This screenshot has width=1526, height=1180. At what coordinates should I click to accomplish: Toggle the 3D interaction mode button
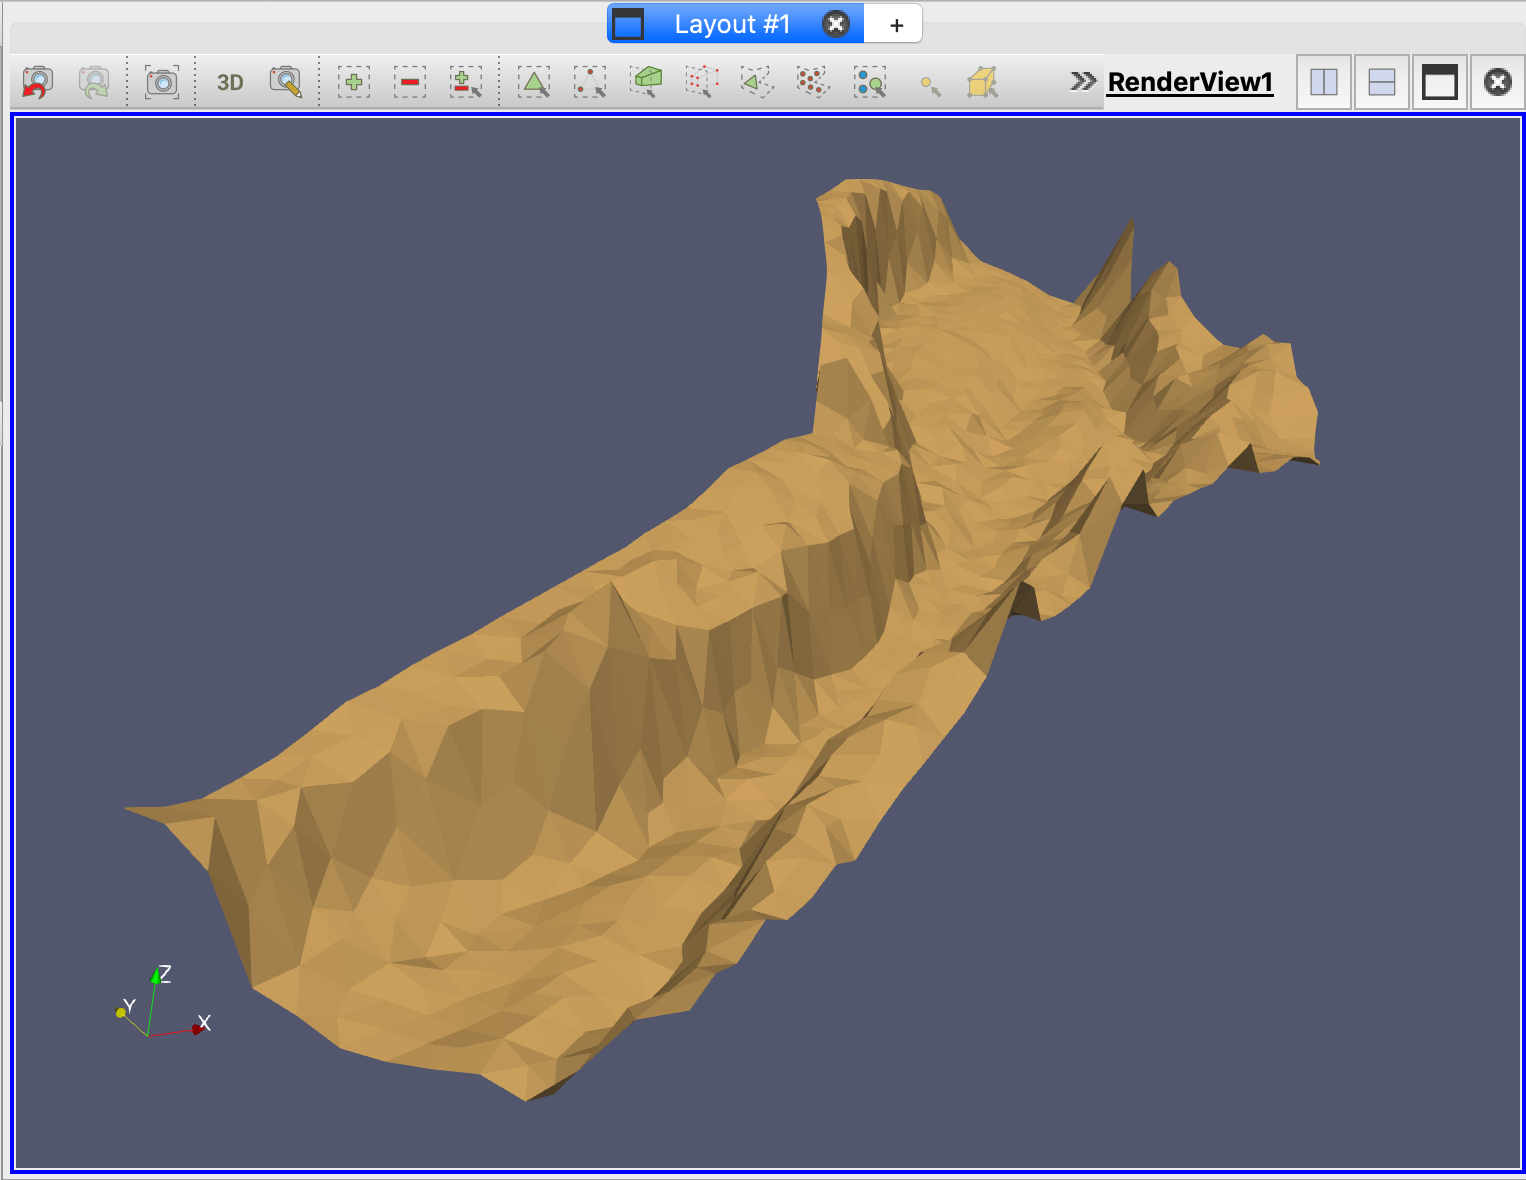coord(230,82)
